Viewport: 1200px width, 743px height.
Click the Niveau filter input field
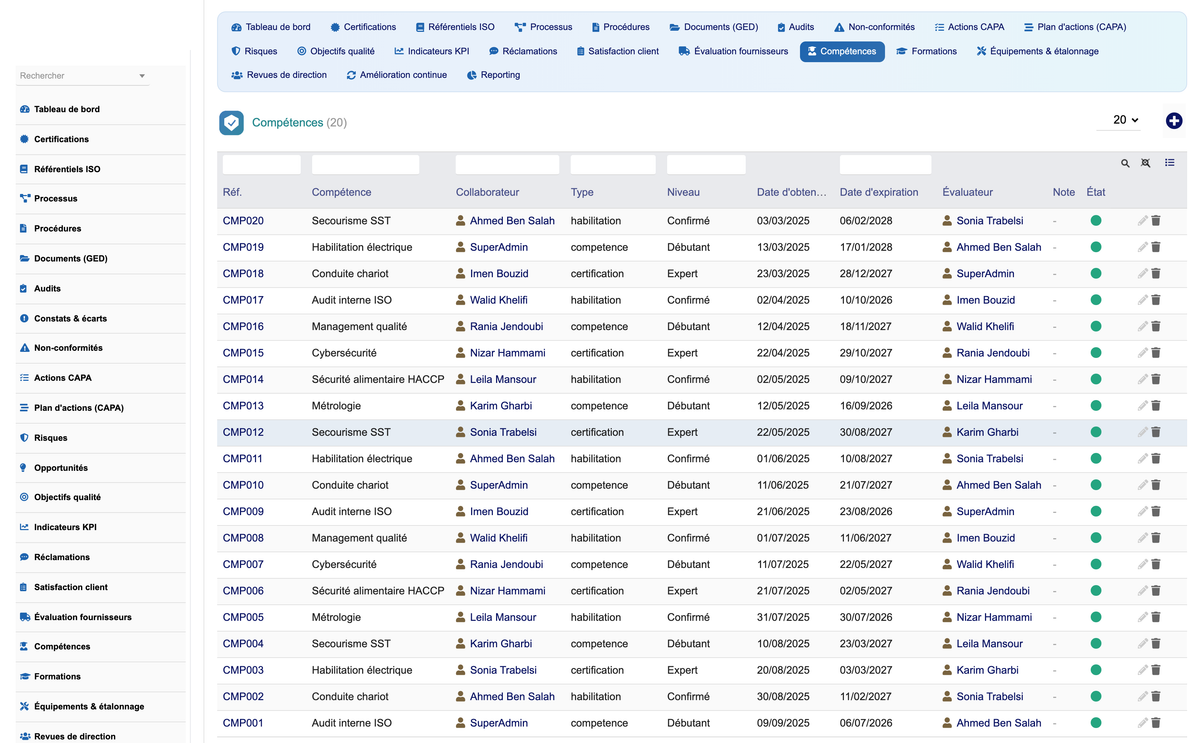click(706, 164)
